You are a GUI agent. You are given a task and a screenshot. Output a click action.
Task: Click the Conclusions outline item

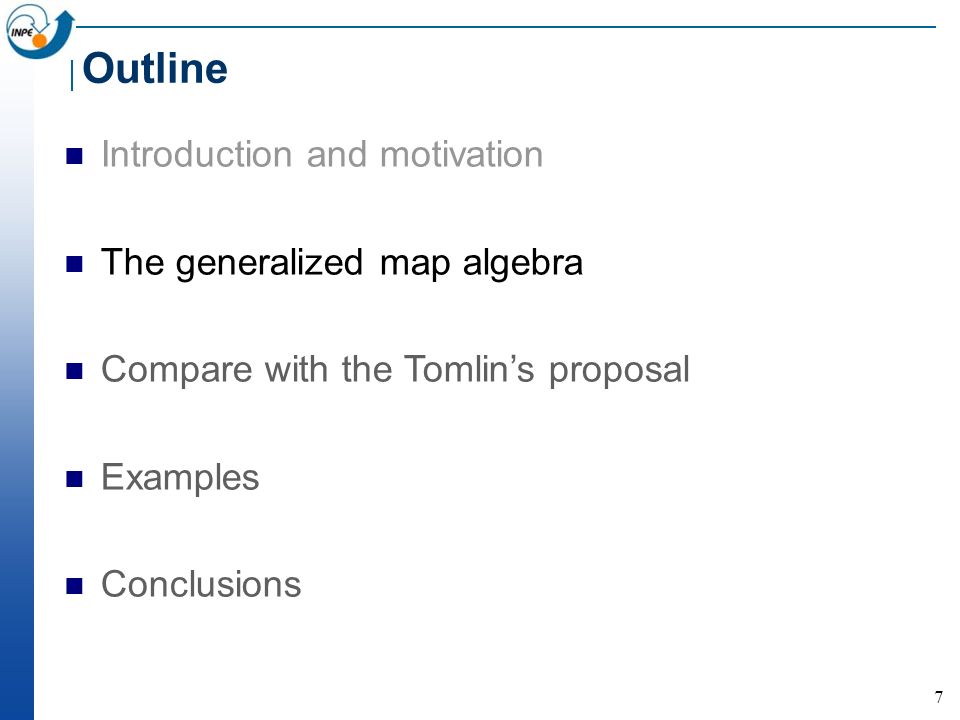(201, 584)
